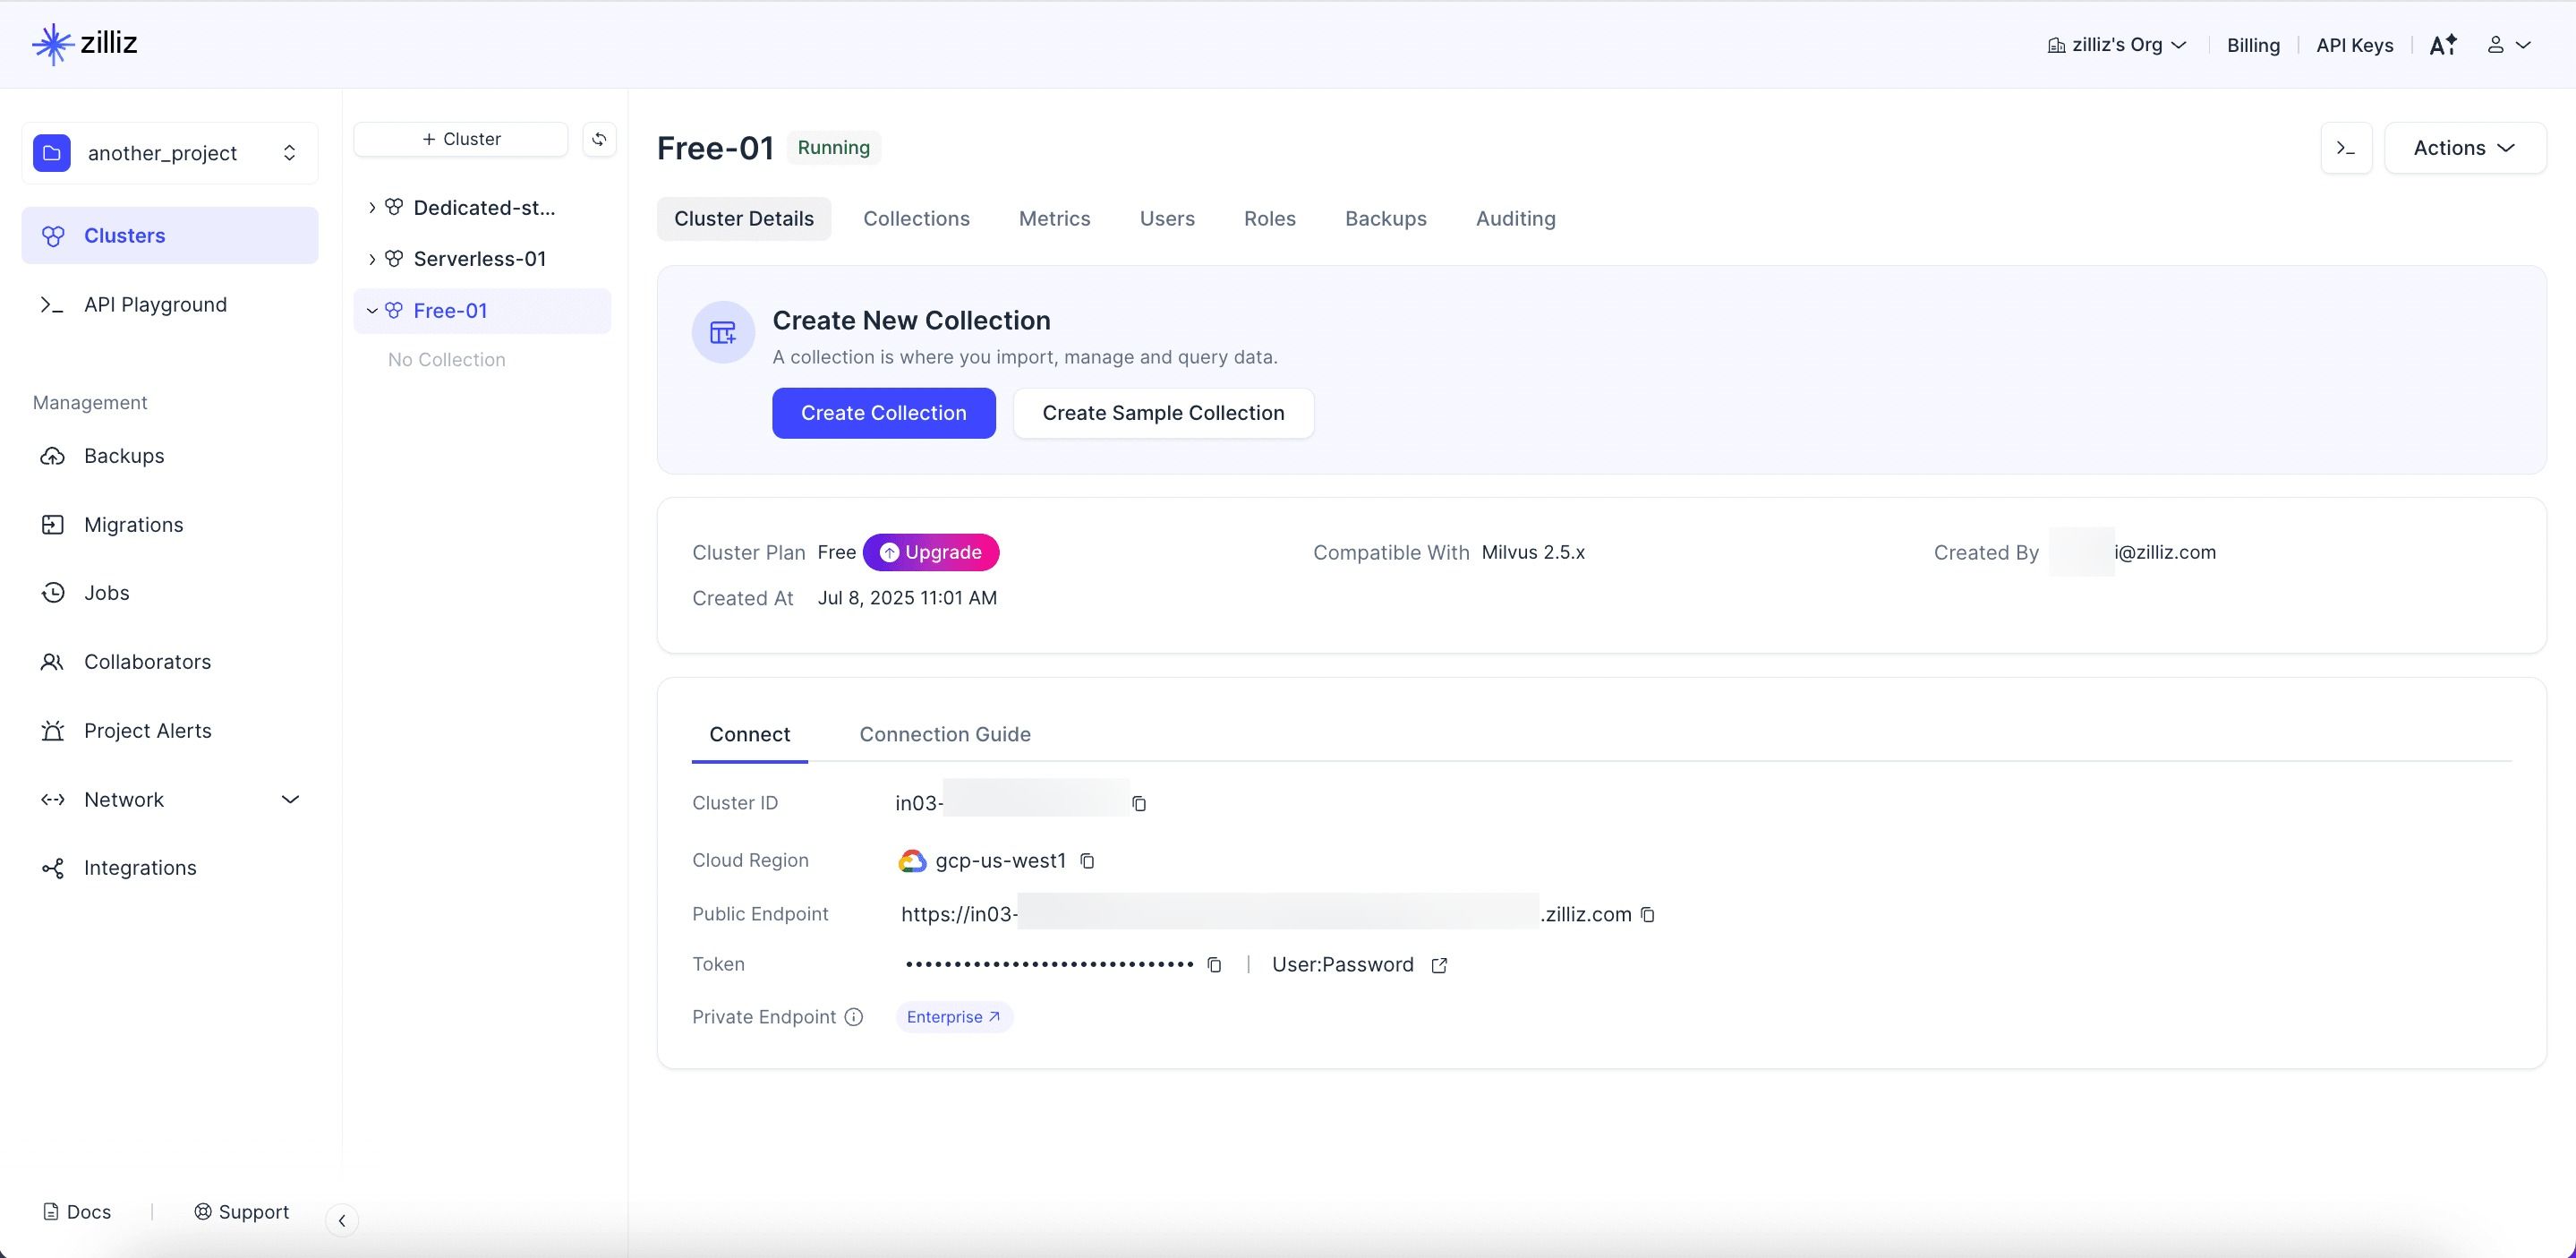The width and height of the screenshot is (2576, 1258).
Task: Collapse the Free-01 cluster
Action: point(372,311)
